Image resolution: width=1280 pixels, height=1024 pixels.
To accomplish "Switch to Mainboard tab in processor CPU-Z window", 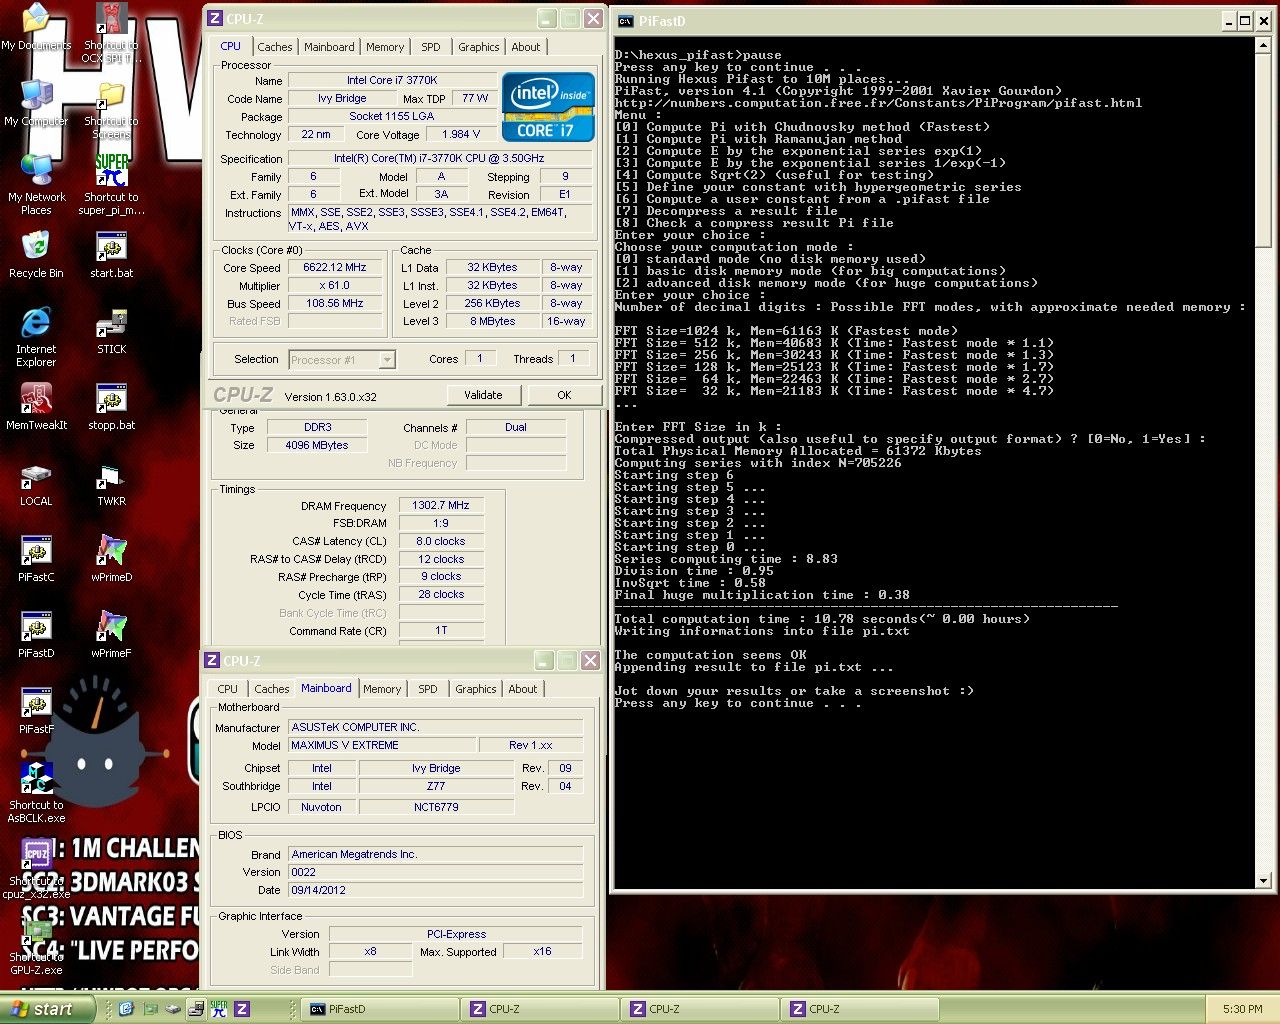I will (x=329, y=47).
